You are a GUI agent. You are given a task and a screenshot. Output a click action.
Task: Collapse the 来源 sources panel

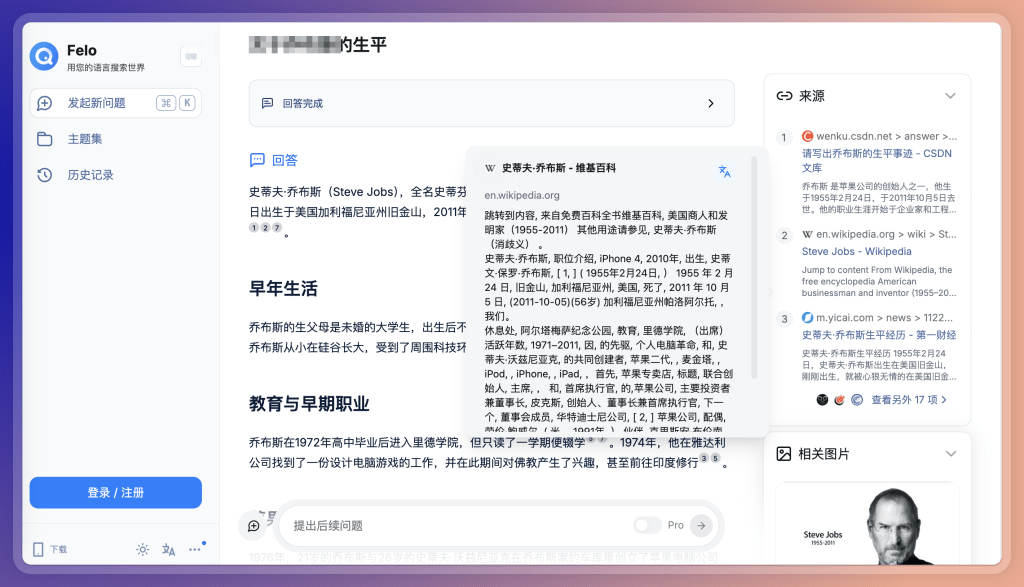pyautogui.click(x=950, y=96)
